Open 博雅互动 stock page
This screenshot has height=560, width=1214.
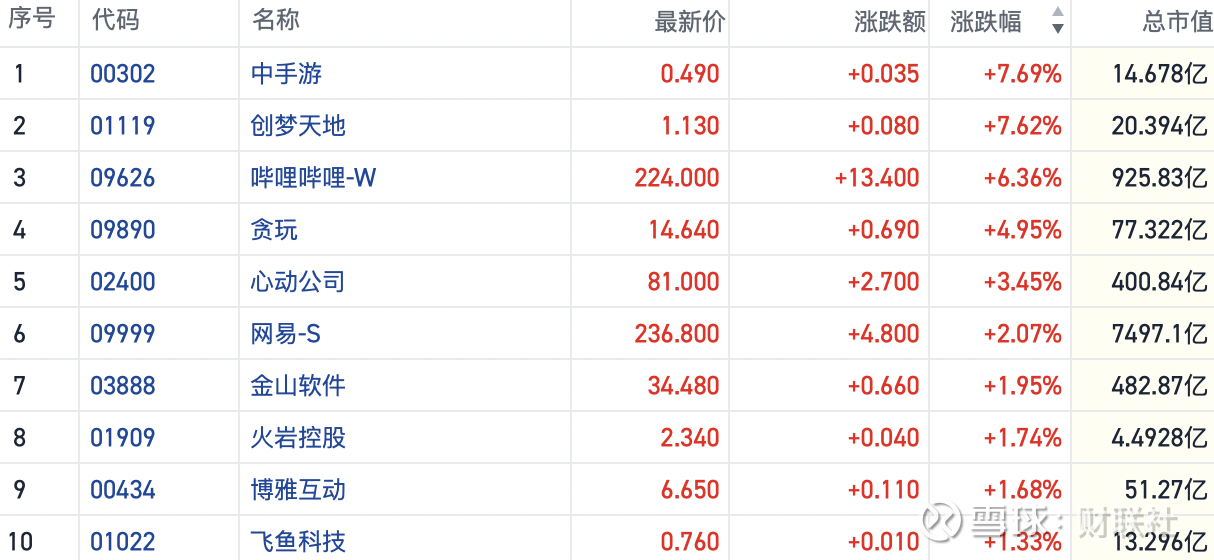coord(298,490)
